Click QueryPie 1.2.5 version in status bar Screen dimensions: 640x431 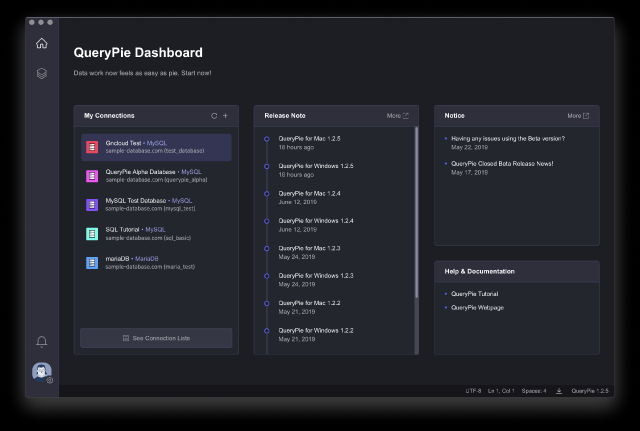tap(590, 391)
